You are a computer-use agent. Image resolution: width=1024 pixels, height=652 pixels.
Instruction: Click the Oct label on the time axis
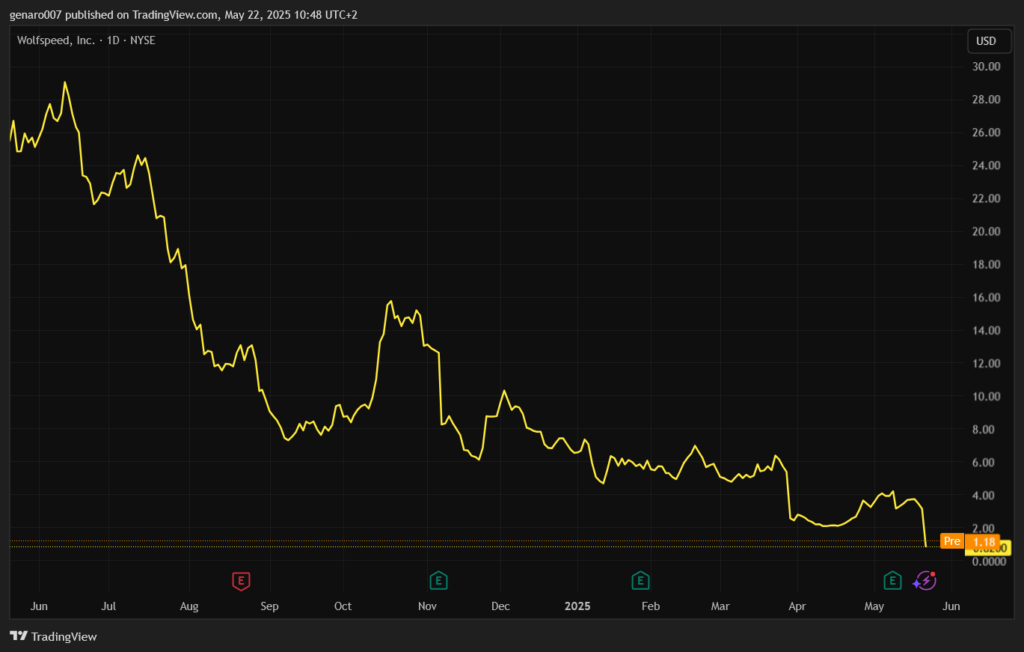click(x=343, y=606)
